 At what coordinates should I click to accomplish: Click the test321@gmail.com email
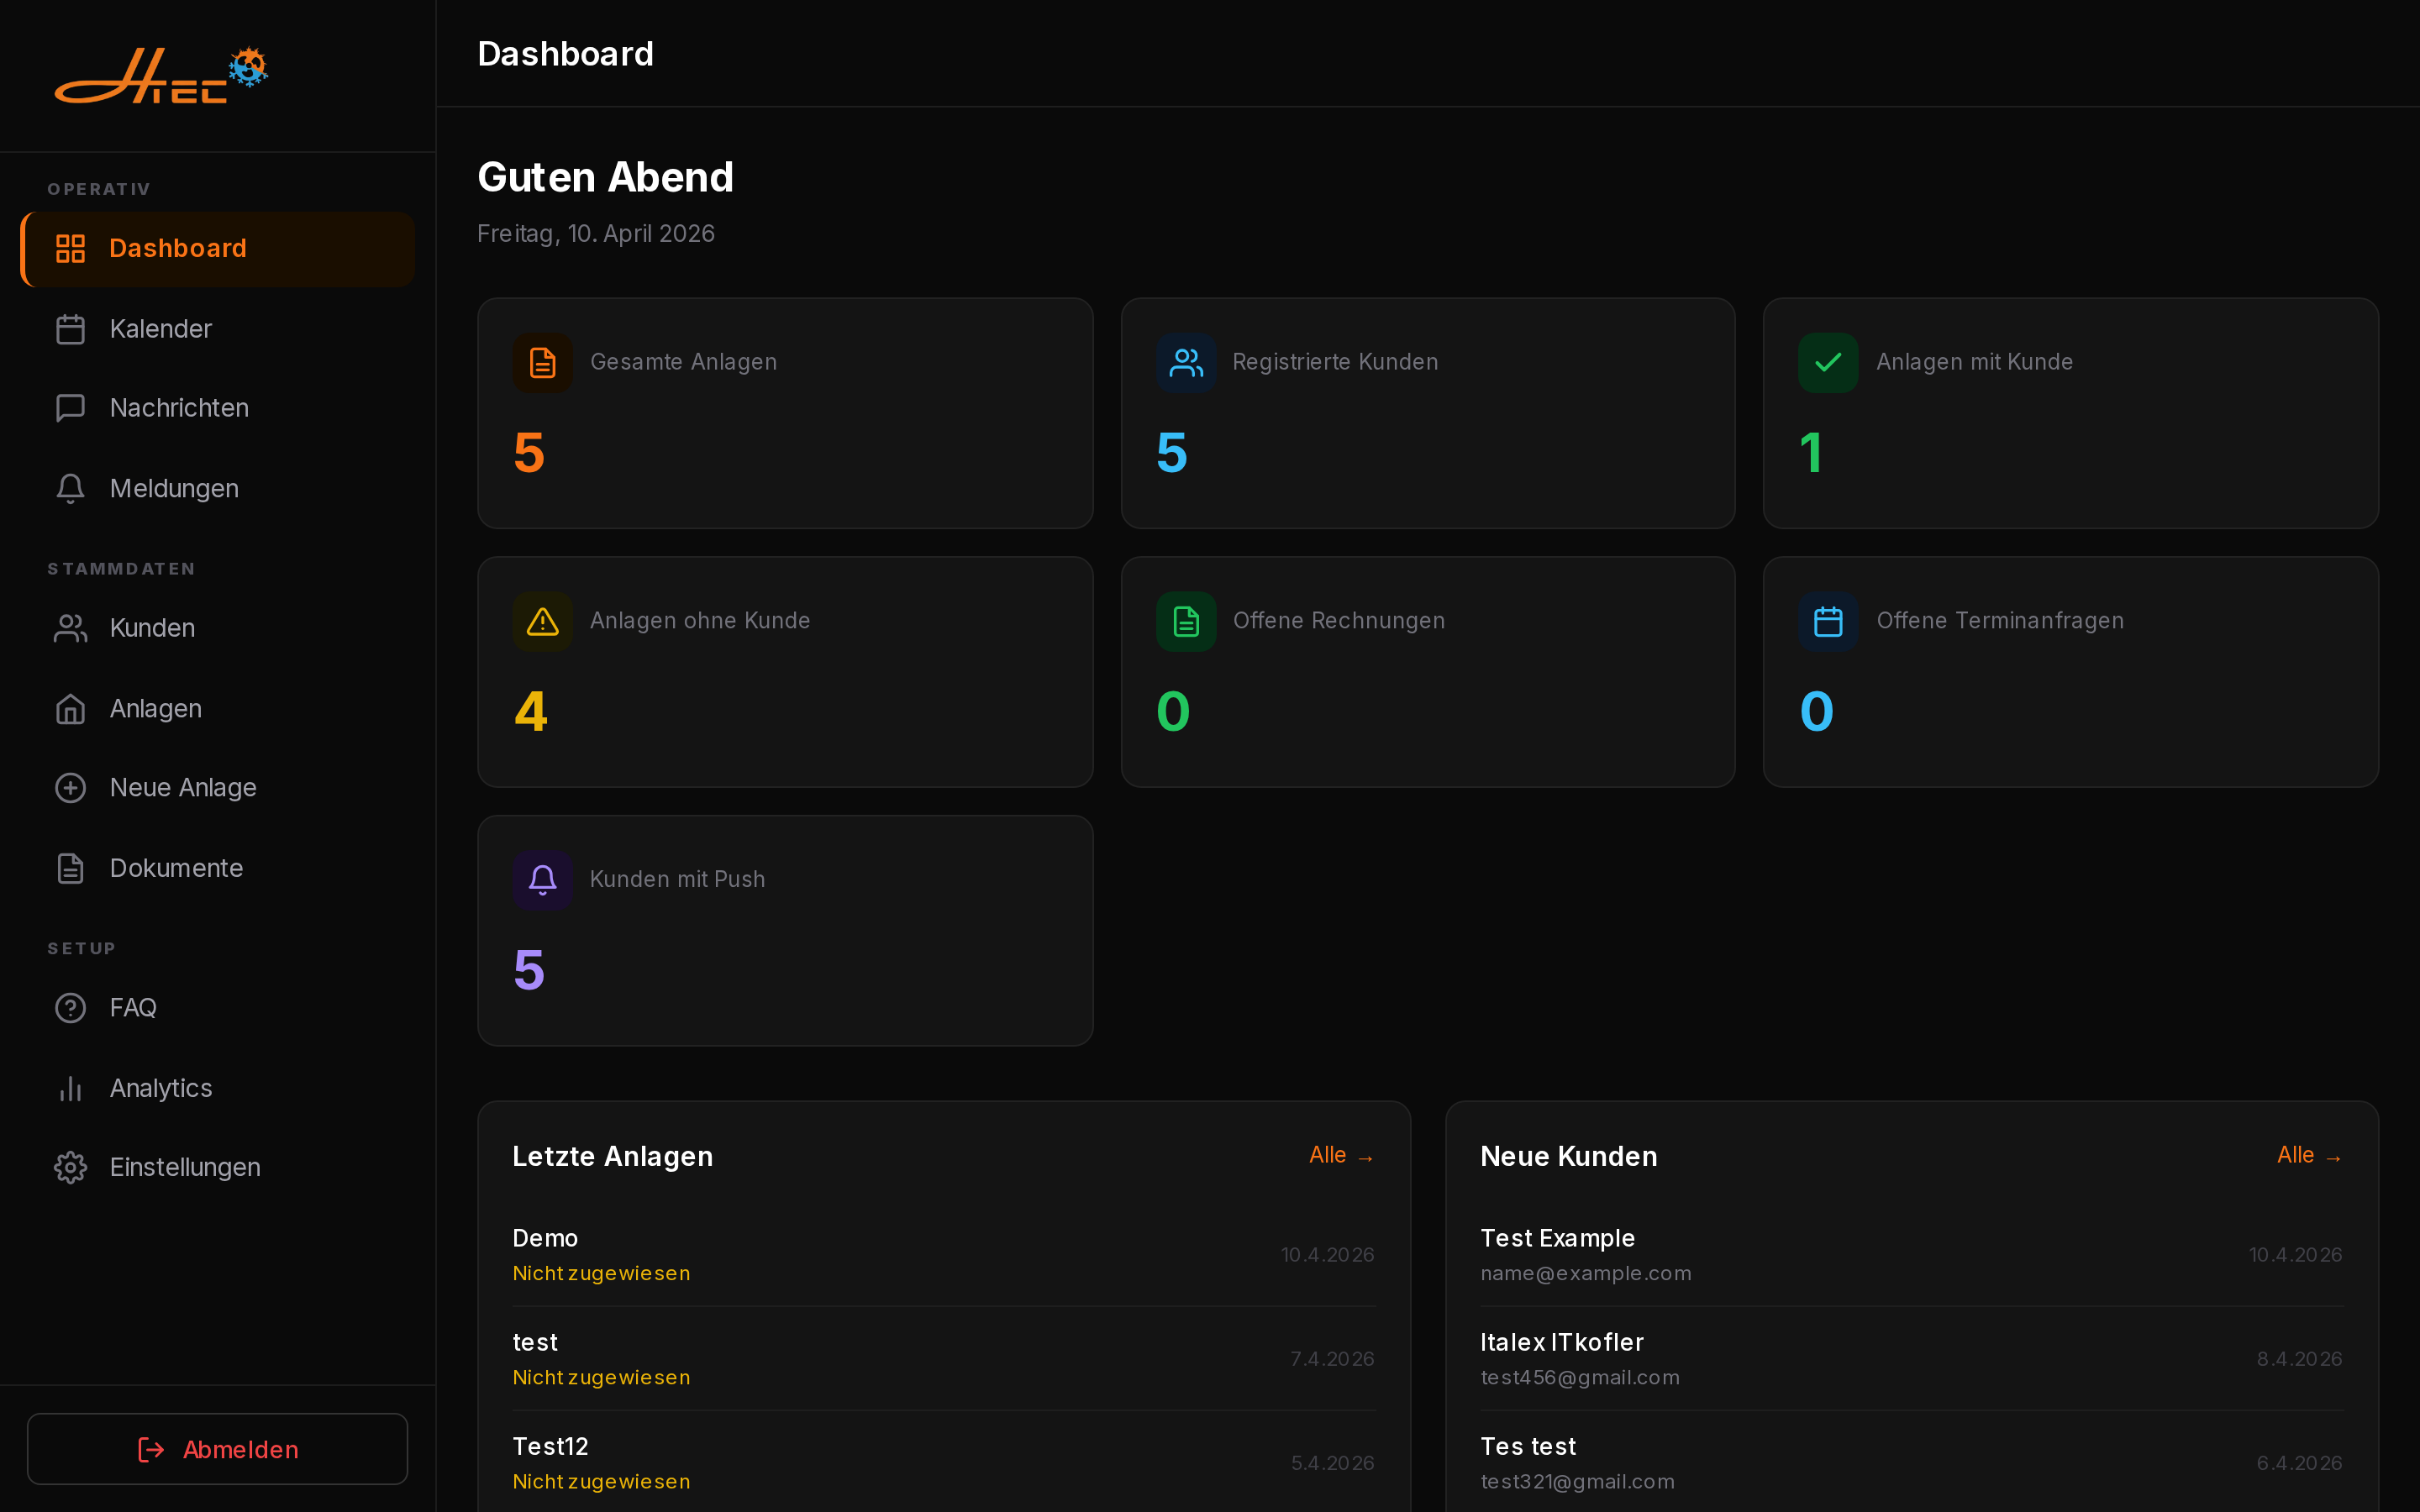point(1577,1481)
